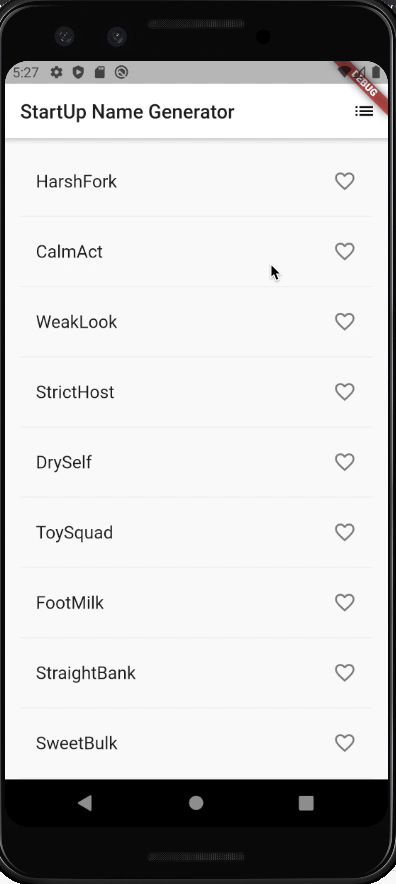
Task: Favorite StraightBank via its heart icon
Action: (x=345, y=673)
